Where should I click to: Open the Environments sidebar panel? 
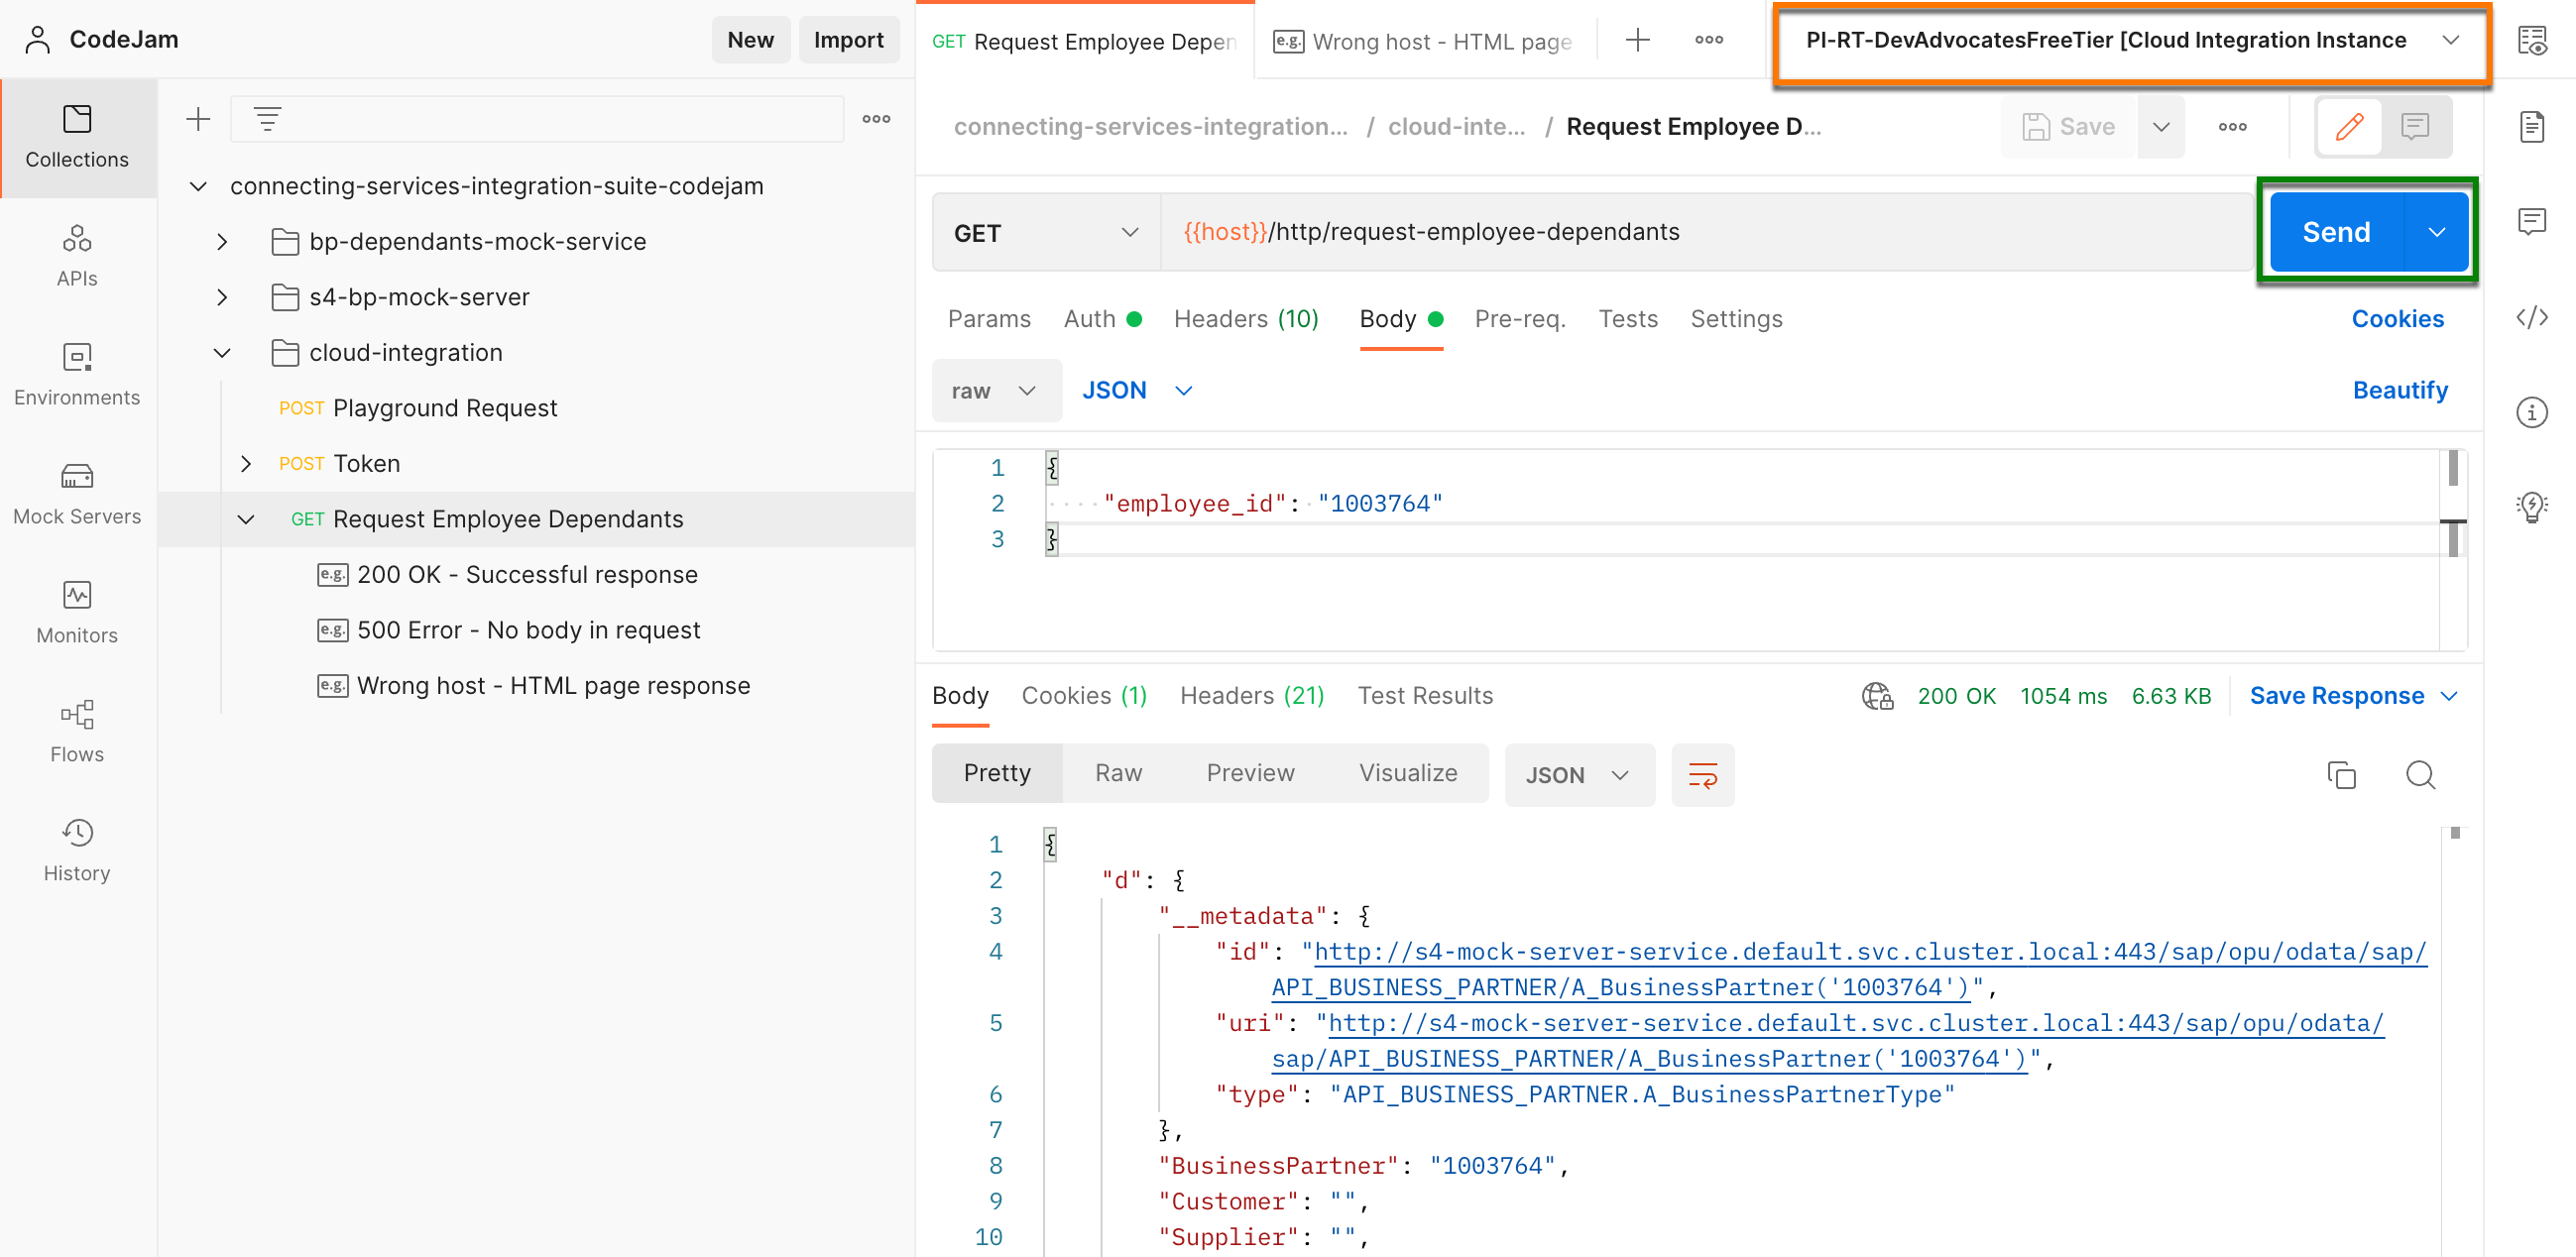[x=77, y=375]
